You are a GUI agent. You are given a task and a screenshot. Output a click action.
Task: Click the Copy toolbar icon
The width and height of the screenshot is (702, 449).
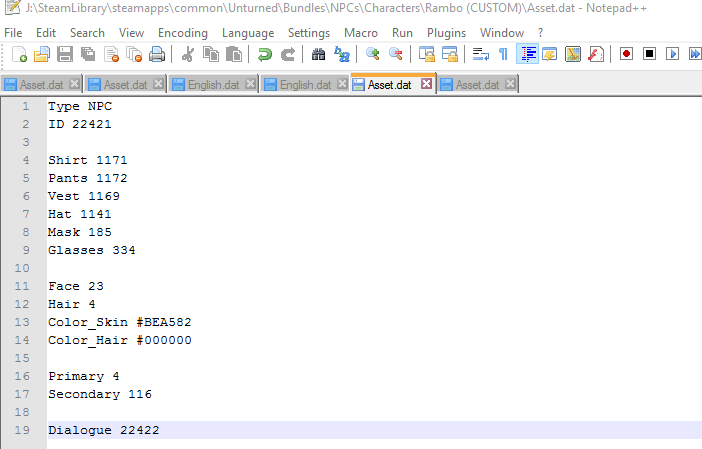coord(211,54)
